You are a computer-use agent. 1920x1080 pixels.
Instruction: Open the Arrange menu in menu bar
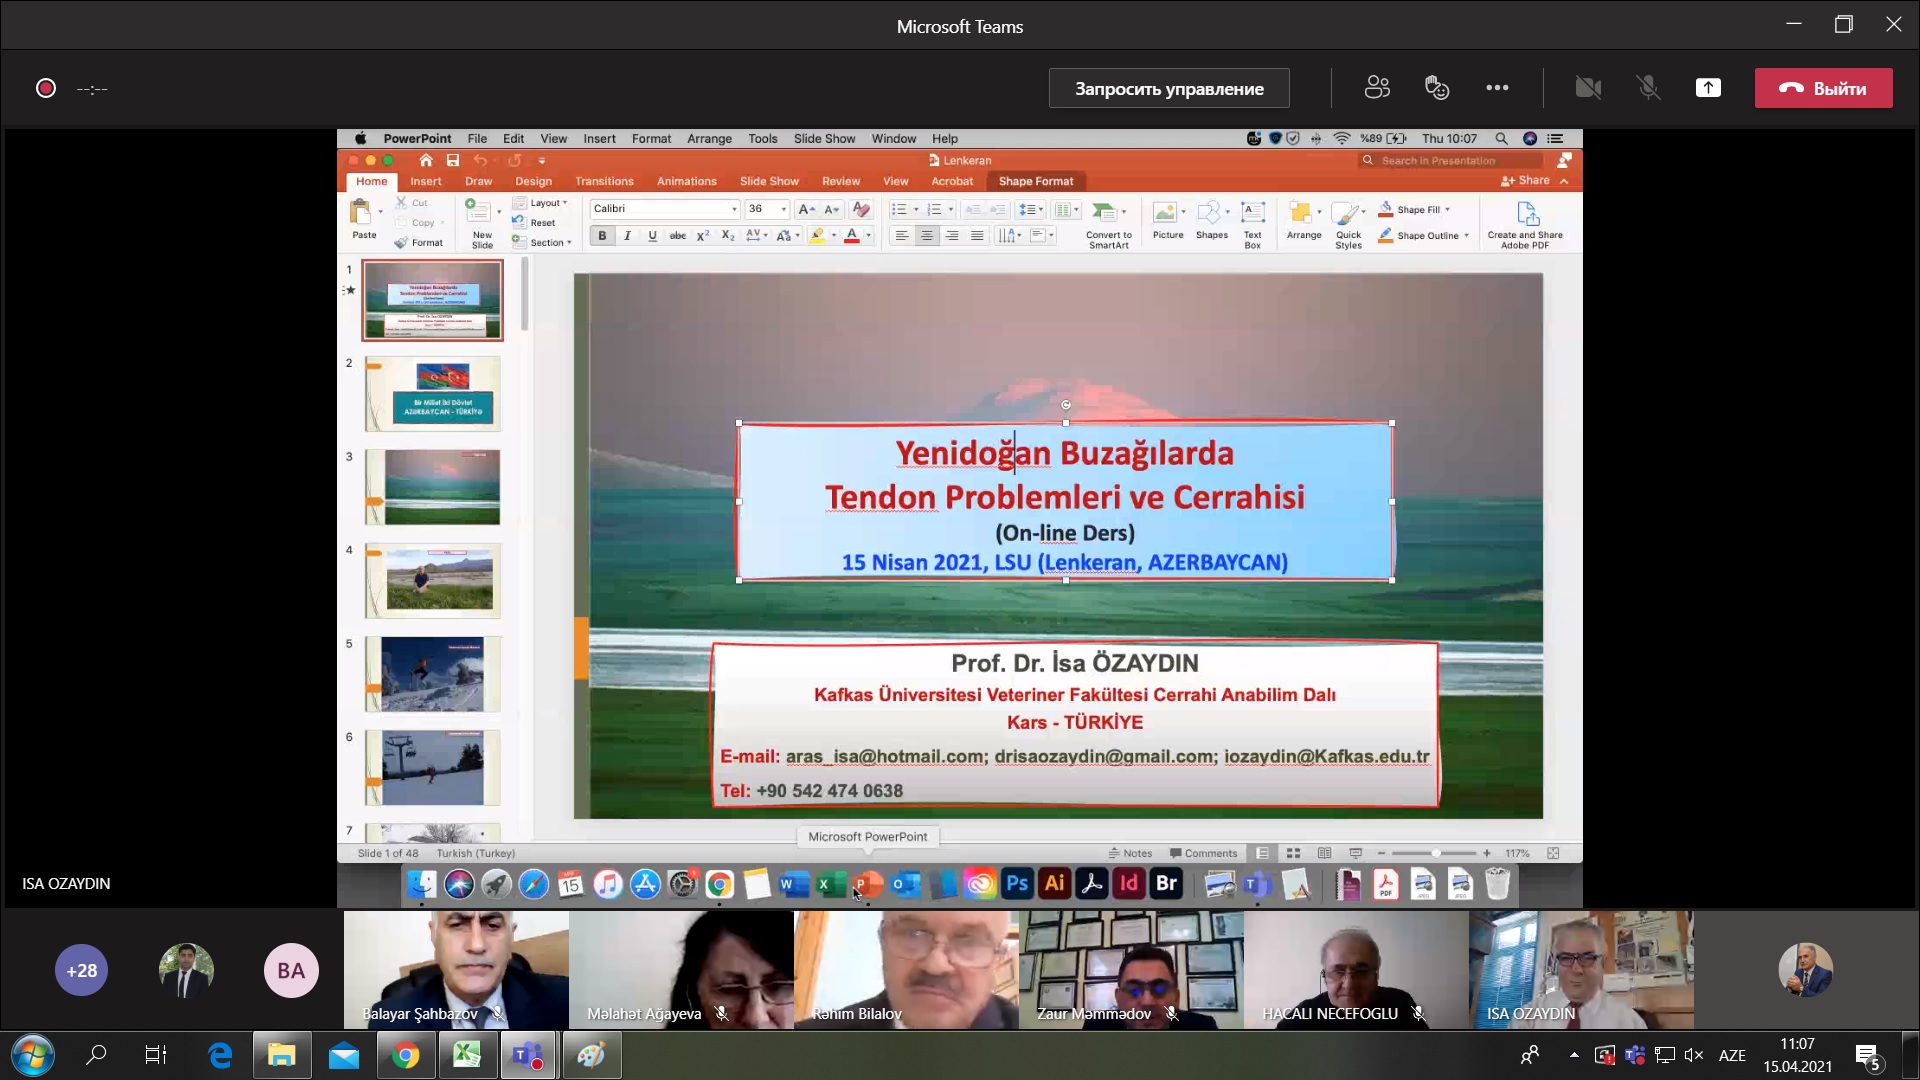coord(709,139)
